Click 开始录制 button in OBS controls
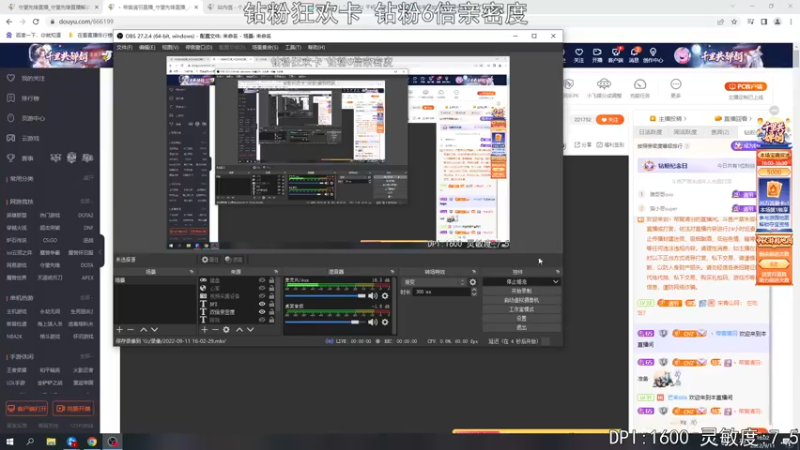 click(521, 291)
